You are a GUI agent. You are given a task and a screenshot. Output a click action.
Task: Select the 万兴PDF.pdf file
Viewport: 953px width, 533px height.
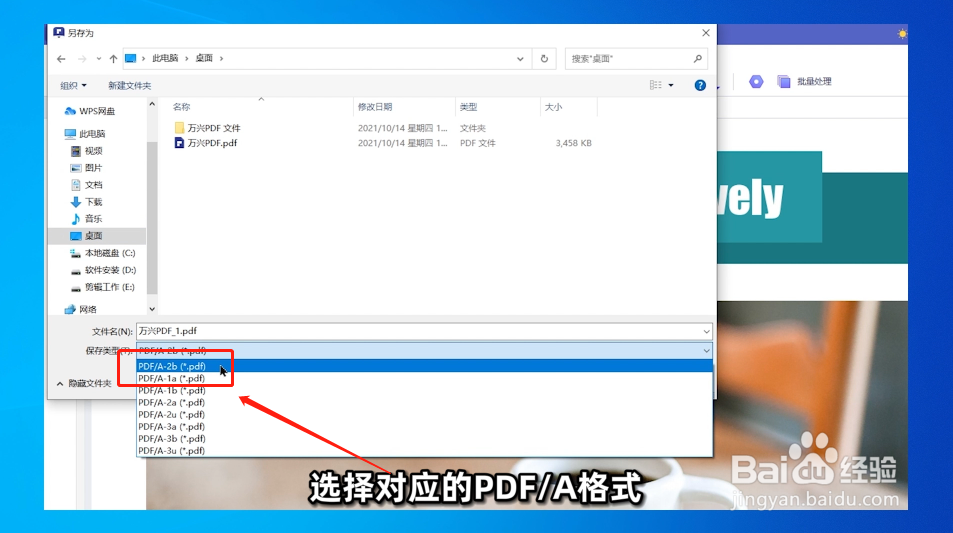point(205,143)
